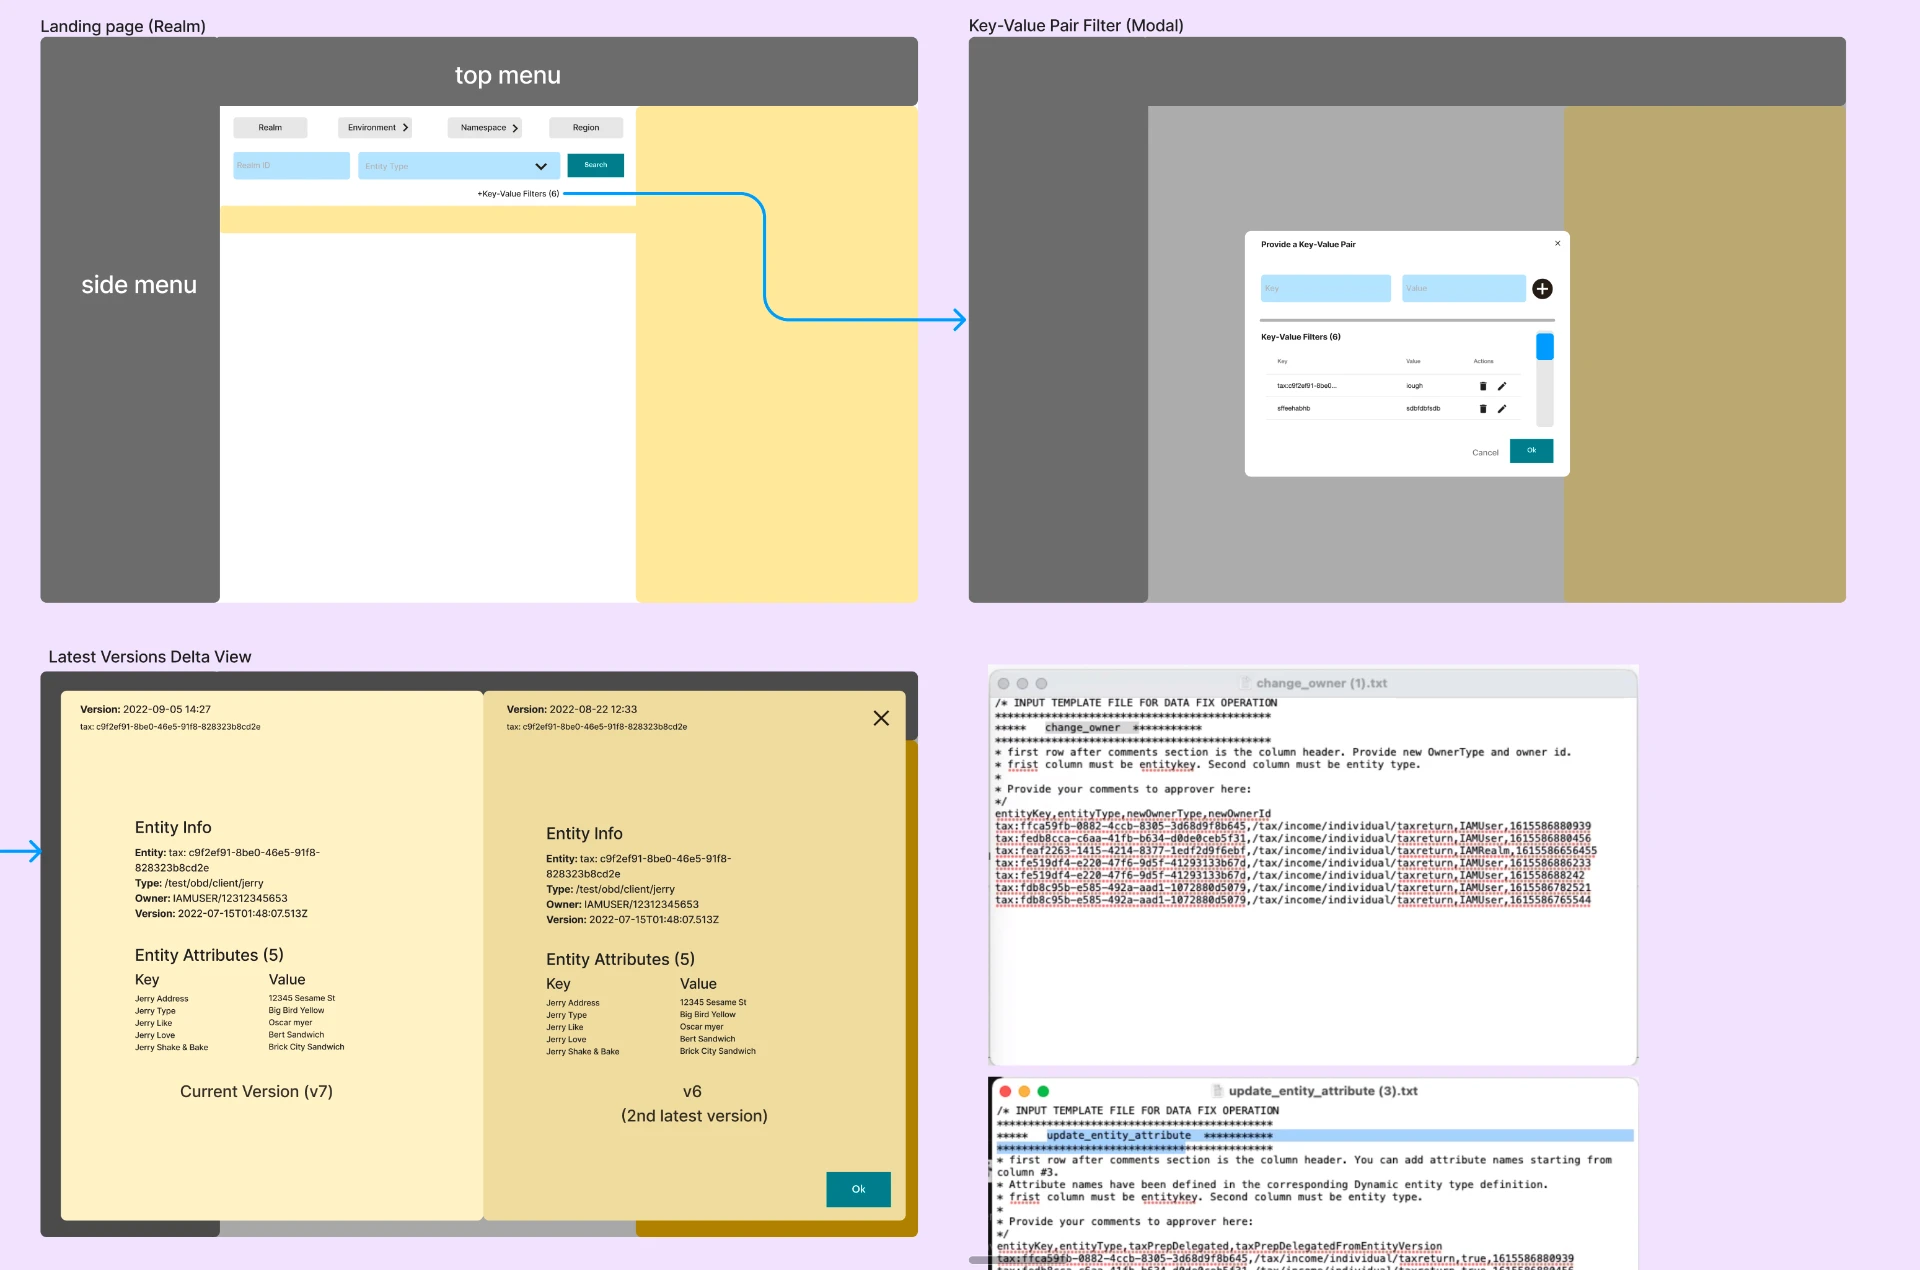Close the Latest Versions Delta View
Screen dimensions: 1920x1270
[x=881, y=718]
